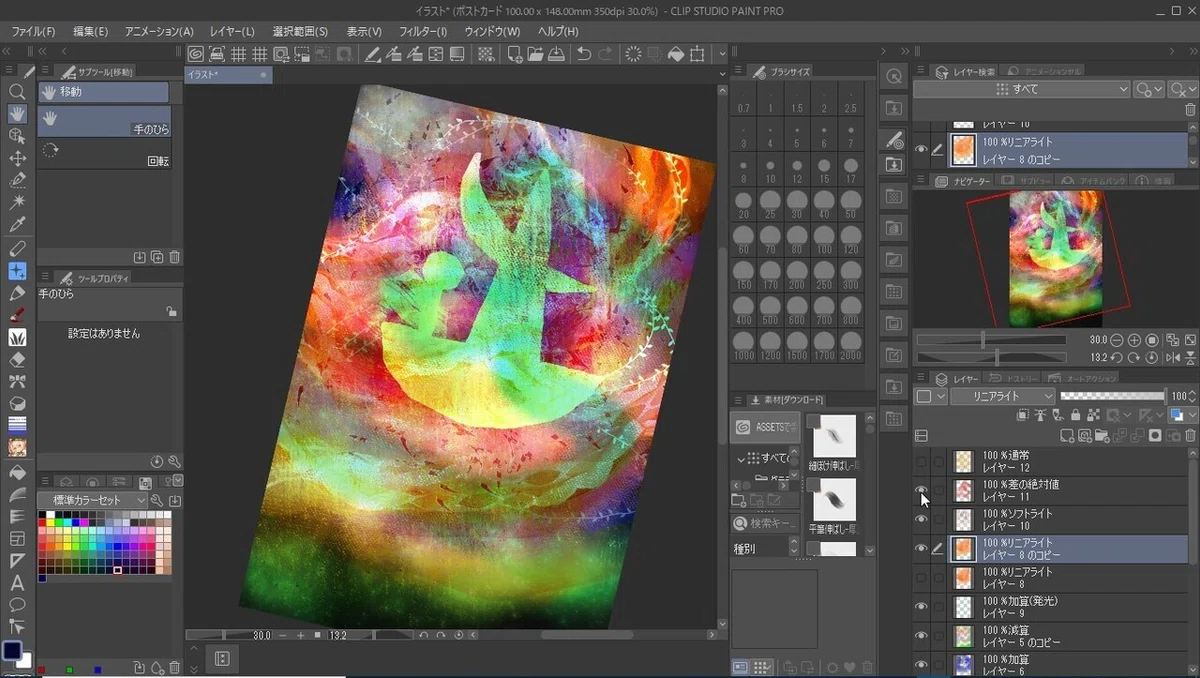The height and width of the screenshot is (678, 1200).
Task: Open the 標準カラーセット color set dropdown
Action: click(x=93, y=500)
